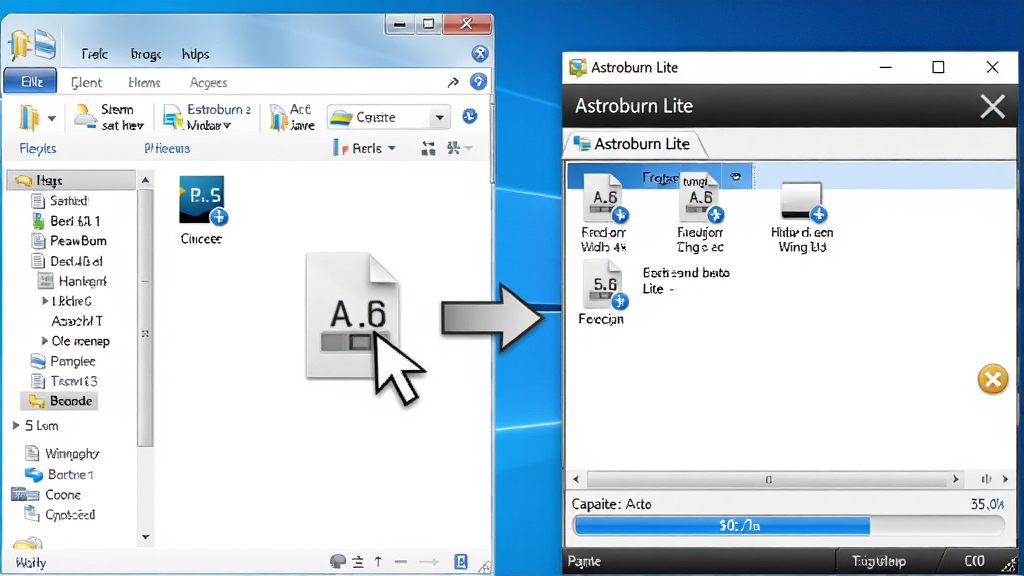This screenshot has width=1024, height=576.
Task: Switch to the Elent tab
Action: [x=86, y=82]
